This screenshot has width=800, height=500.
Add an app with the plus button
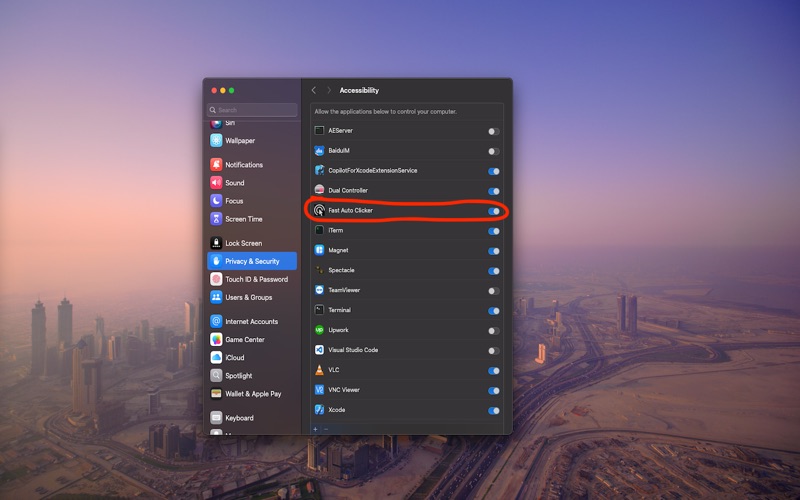315,429
